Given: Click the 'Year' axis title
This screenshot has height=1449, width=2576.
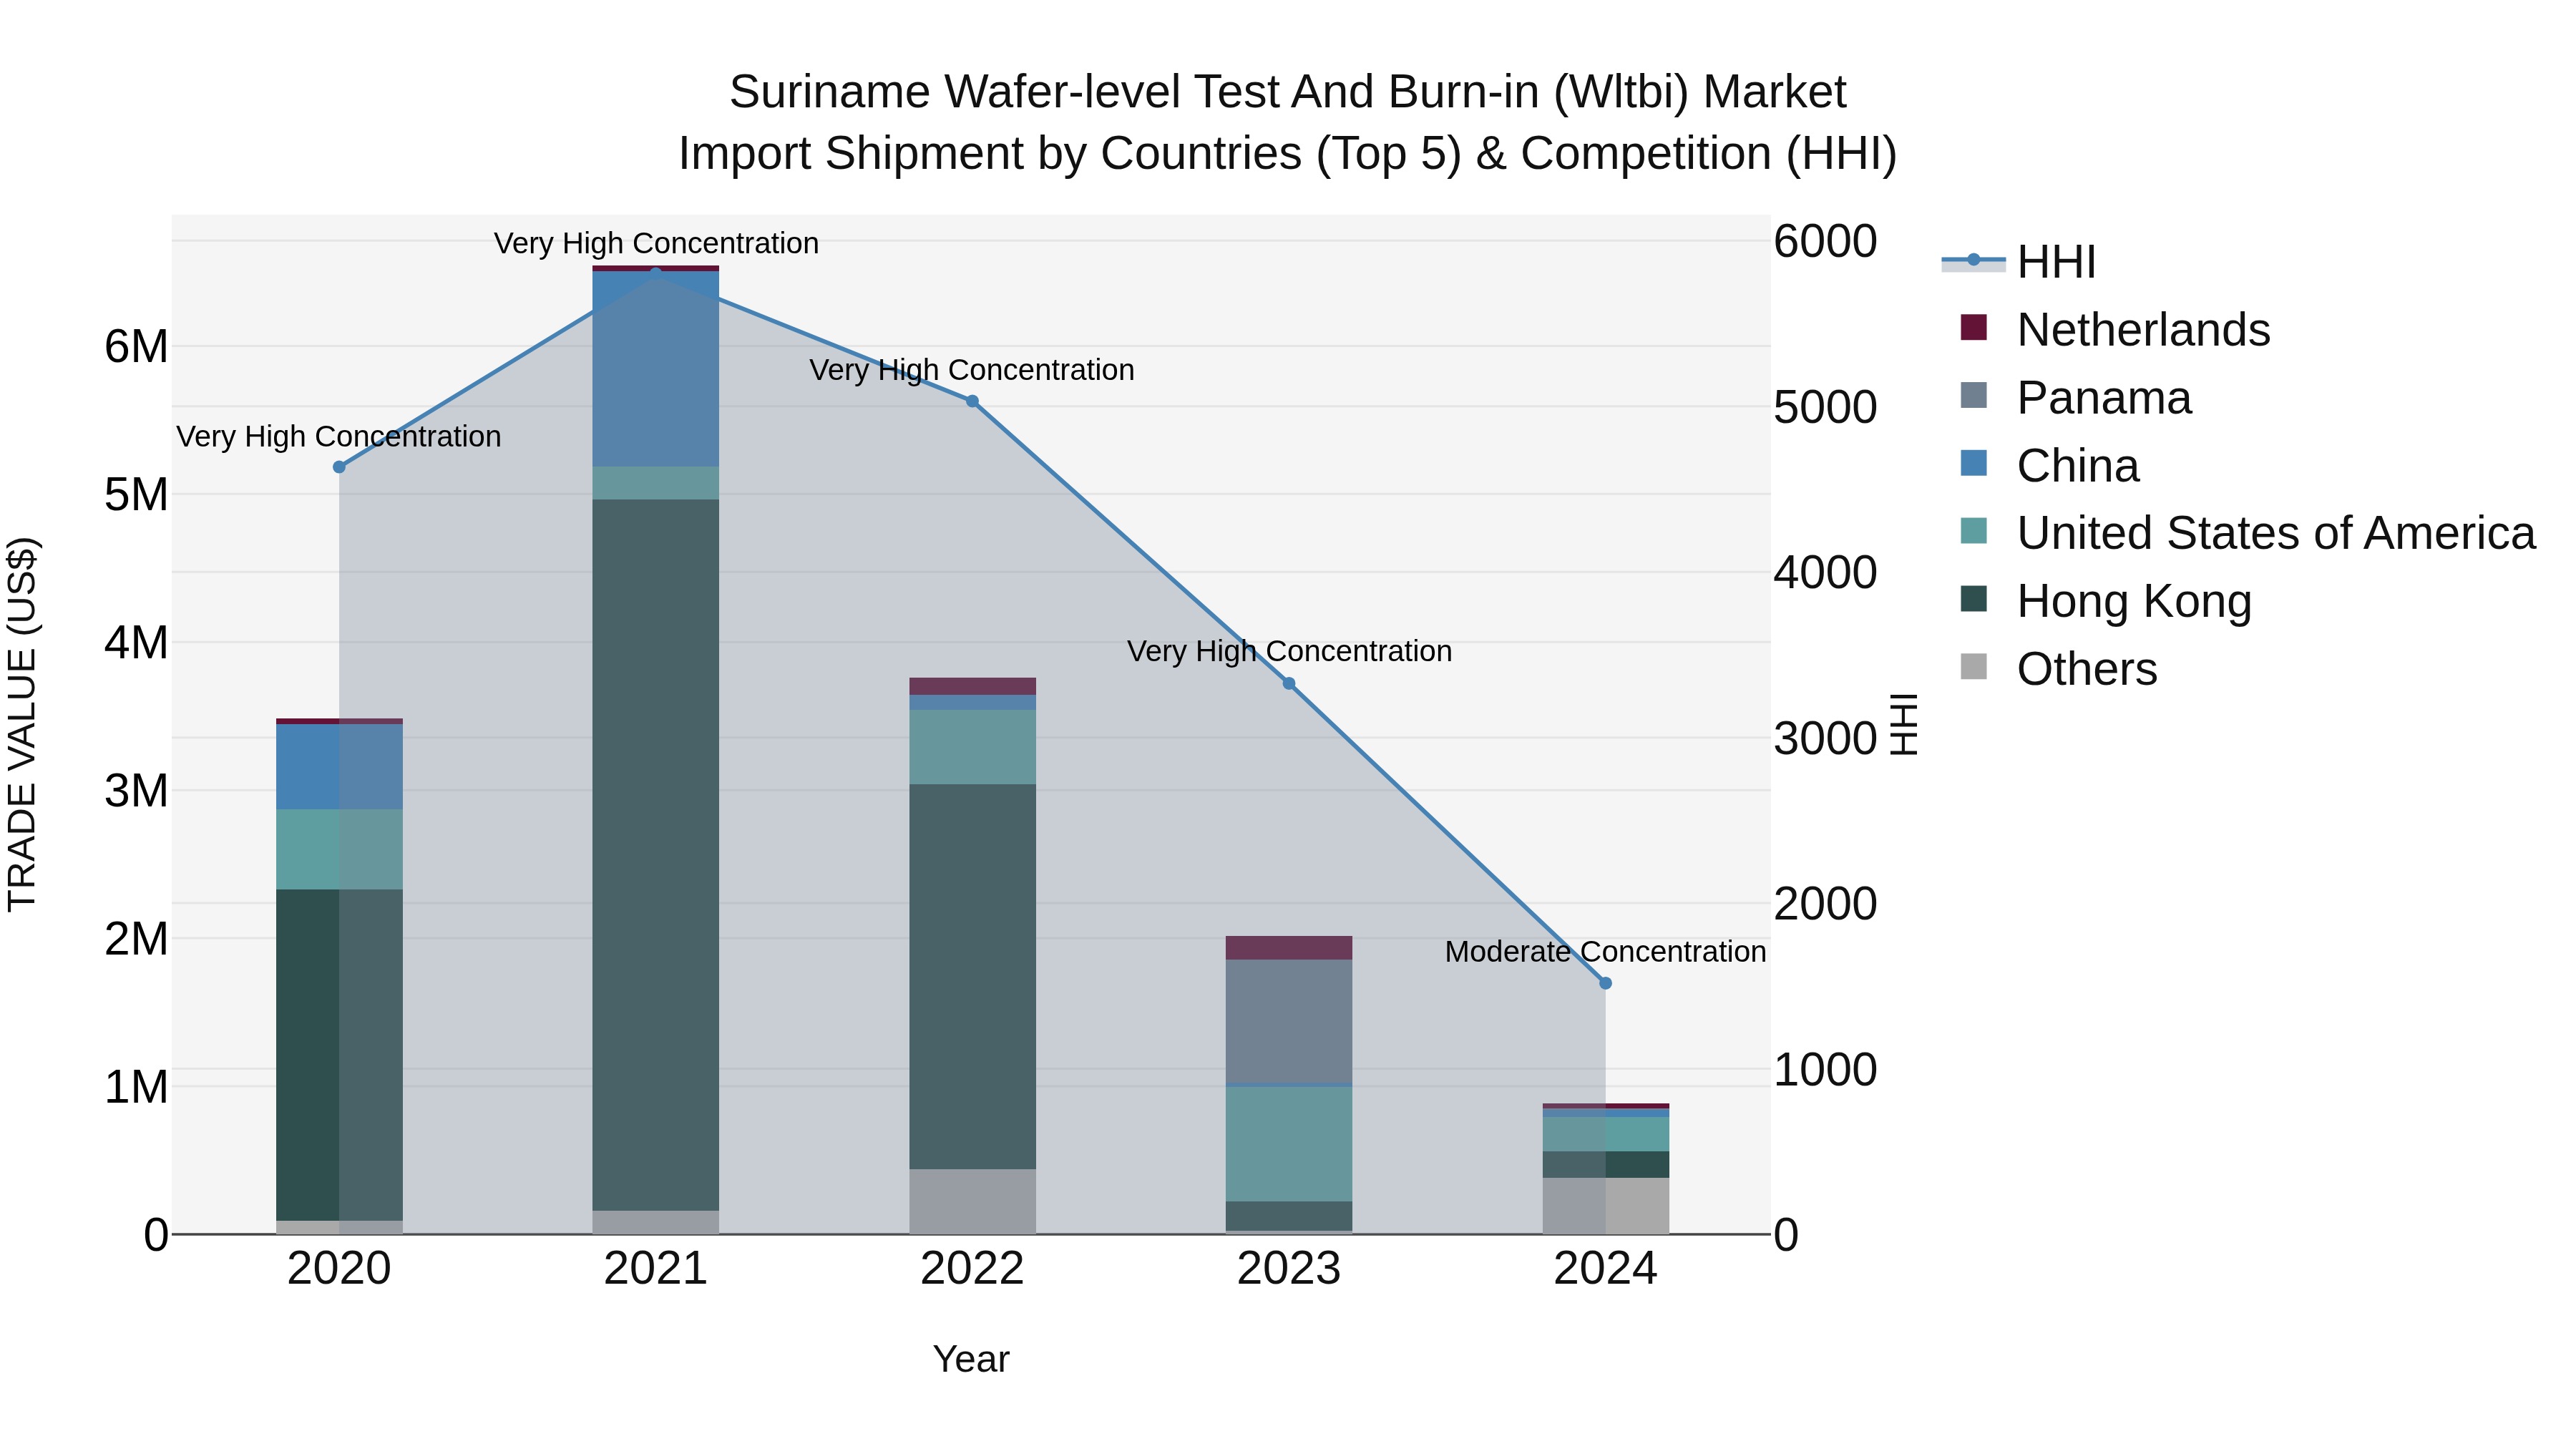Looking at the screenshot, I should (x=971, y=1360).
